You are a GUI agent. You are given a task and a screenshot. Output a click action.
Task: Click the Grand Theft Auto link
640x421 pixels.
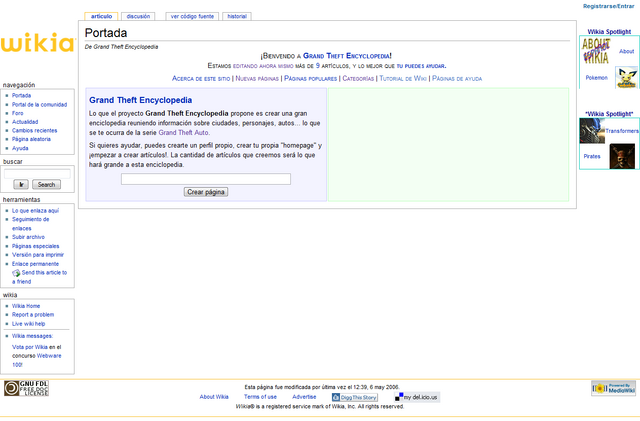[183, 133]
